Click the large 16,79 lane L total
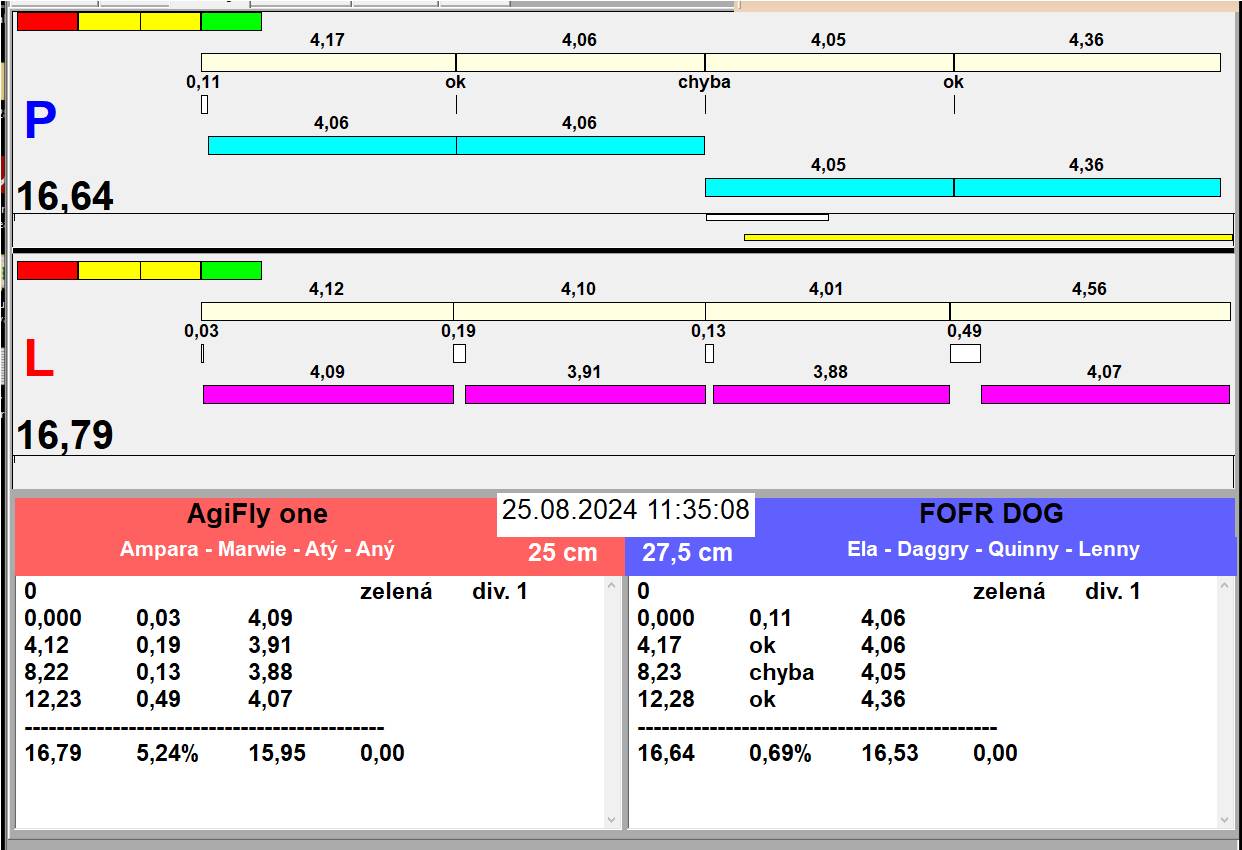The width and height of the screenshot is (1242, 850). [x=65, y=436]
